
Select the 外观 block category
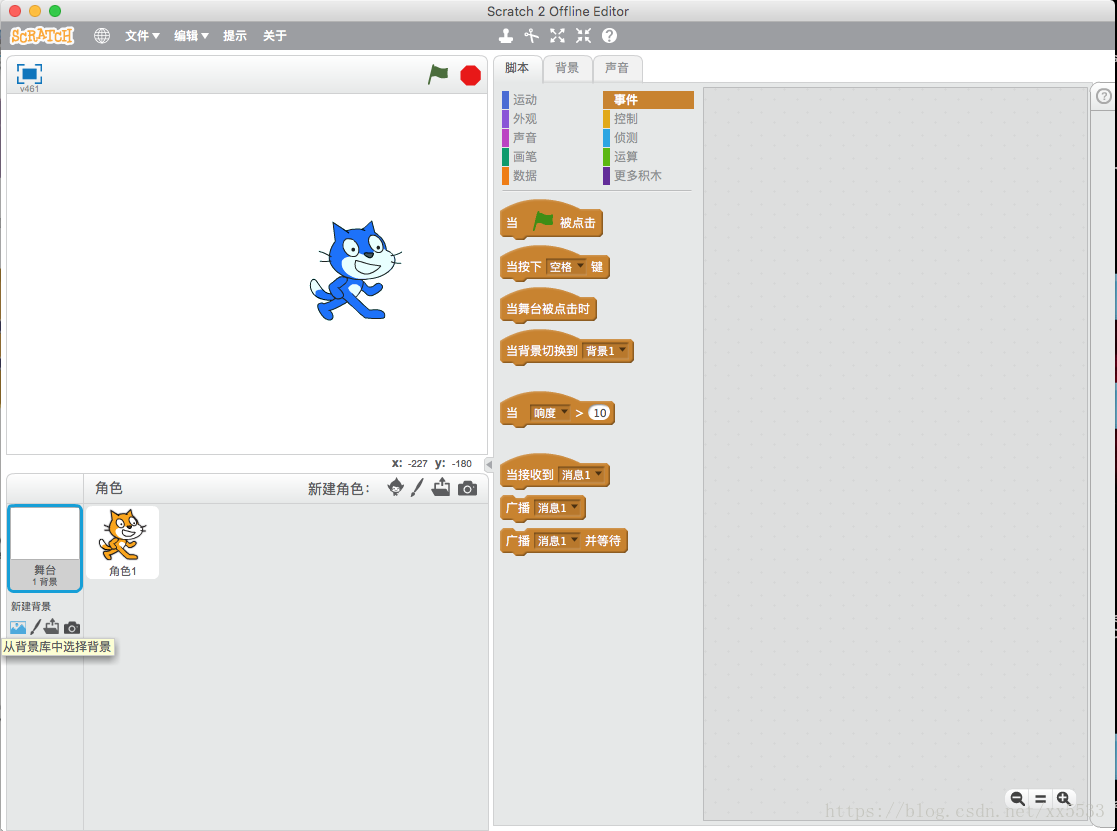point(524,119)
